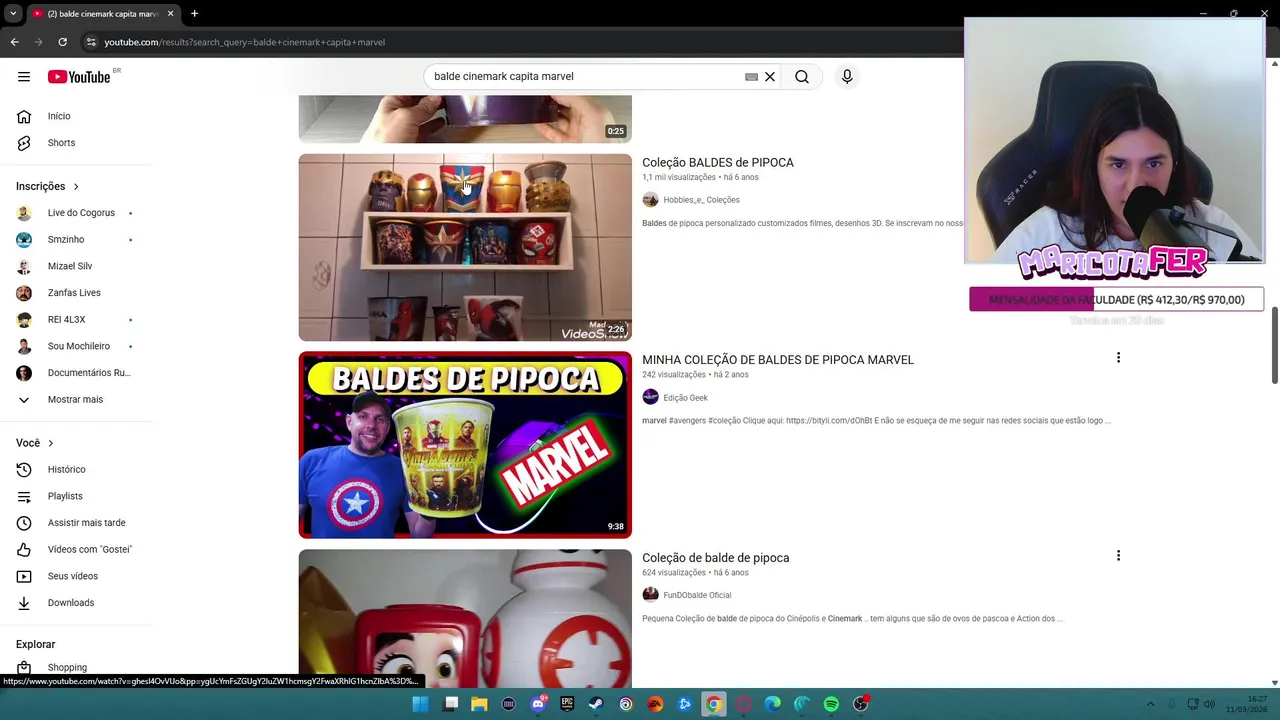Visit Edição Geek channel
Image resolution: width=1280 pixels, height=720 pixels.
click(x=685, y=398)
